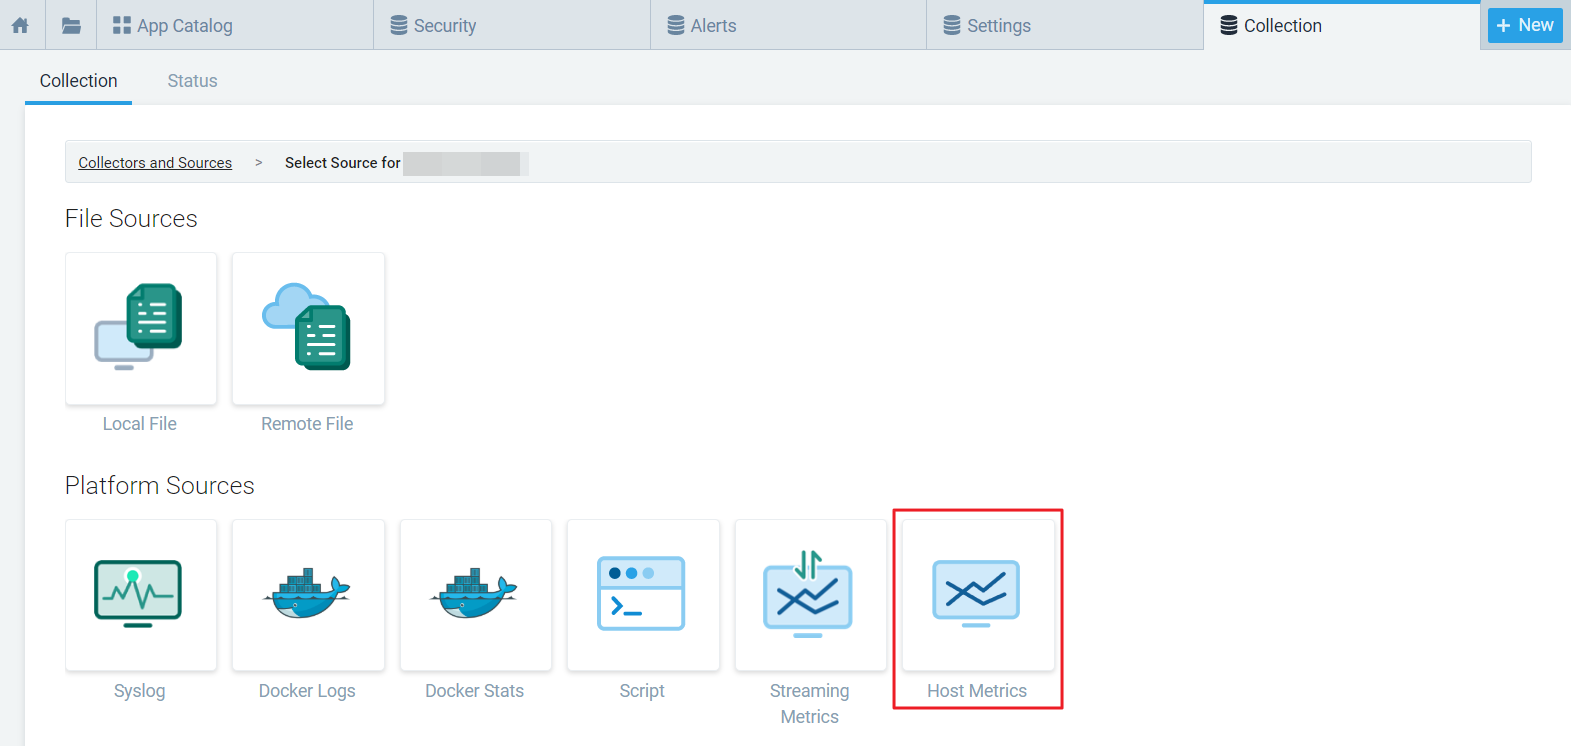Select the Docker Logs whale icon
This screenshot has width=1571, height=746.
pyautogui.click(x=308, y=594)
